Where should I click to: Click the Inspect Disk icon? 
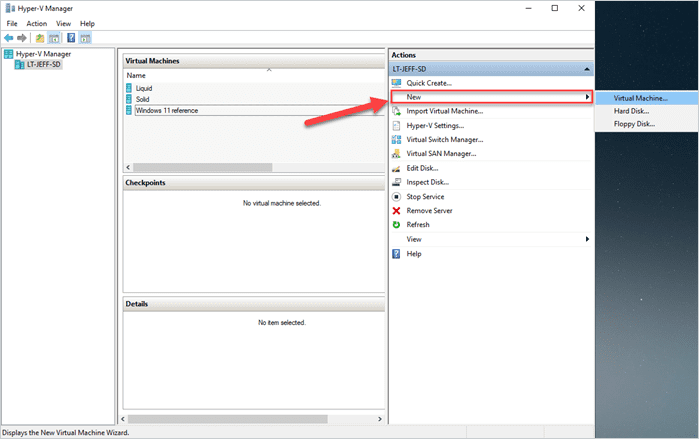pyautogui.click(x=396, y=182)
